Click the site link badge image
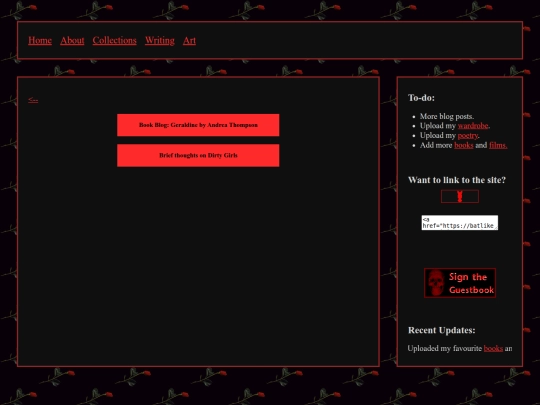 (460, 197)
